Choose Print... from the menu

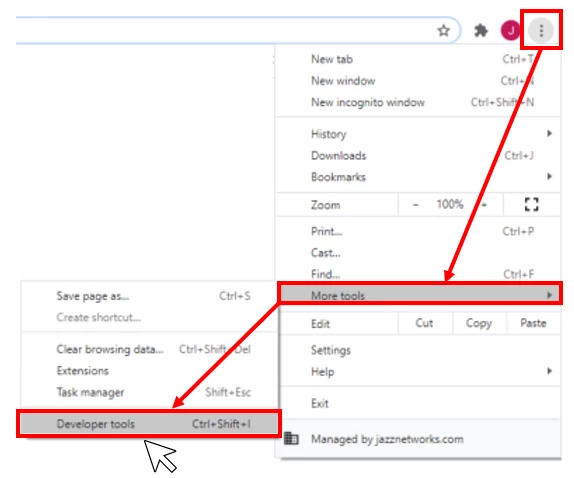click(x=418, y=231)
